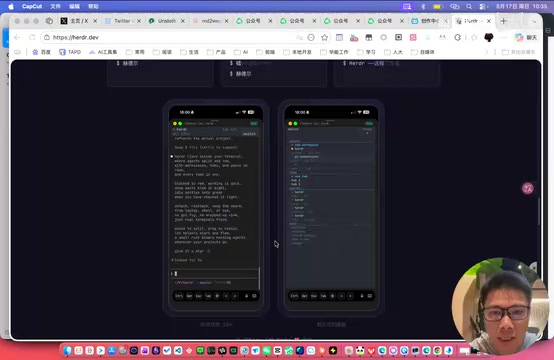Viewport: 554px width, 360px height.
Task: Close the Unsloth tab
Action: [x=183, y=21]
